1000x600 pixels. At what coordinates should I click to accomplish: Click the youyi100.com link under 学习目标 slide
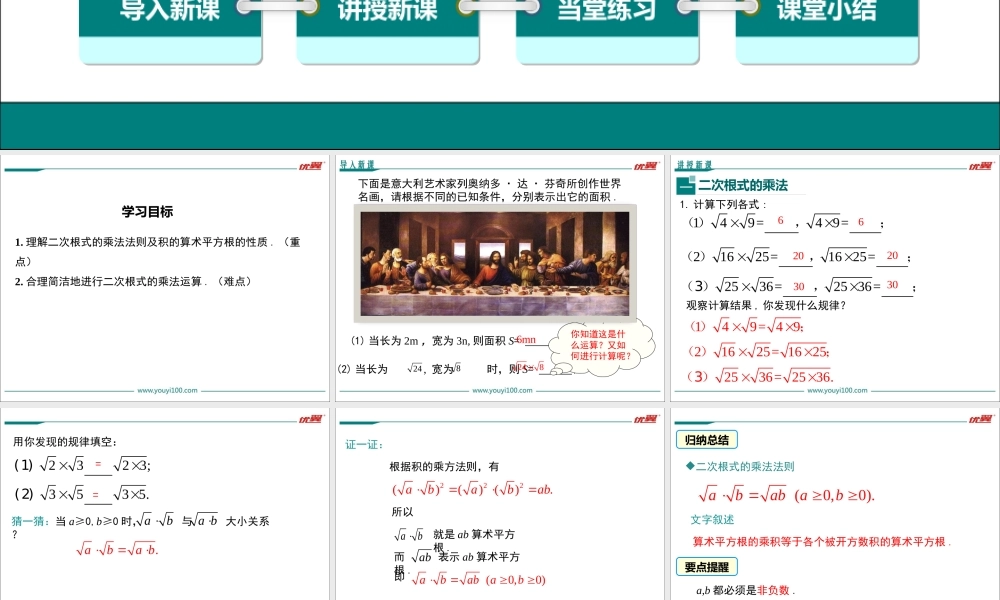pyautogui.click(x=166, y=391)
